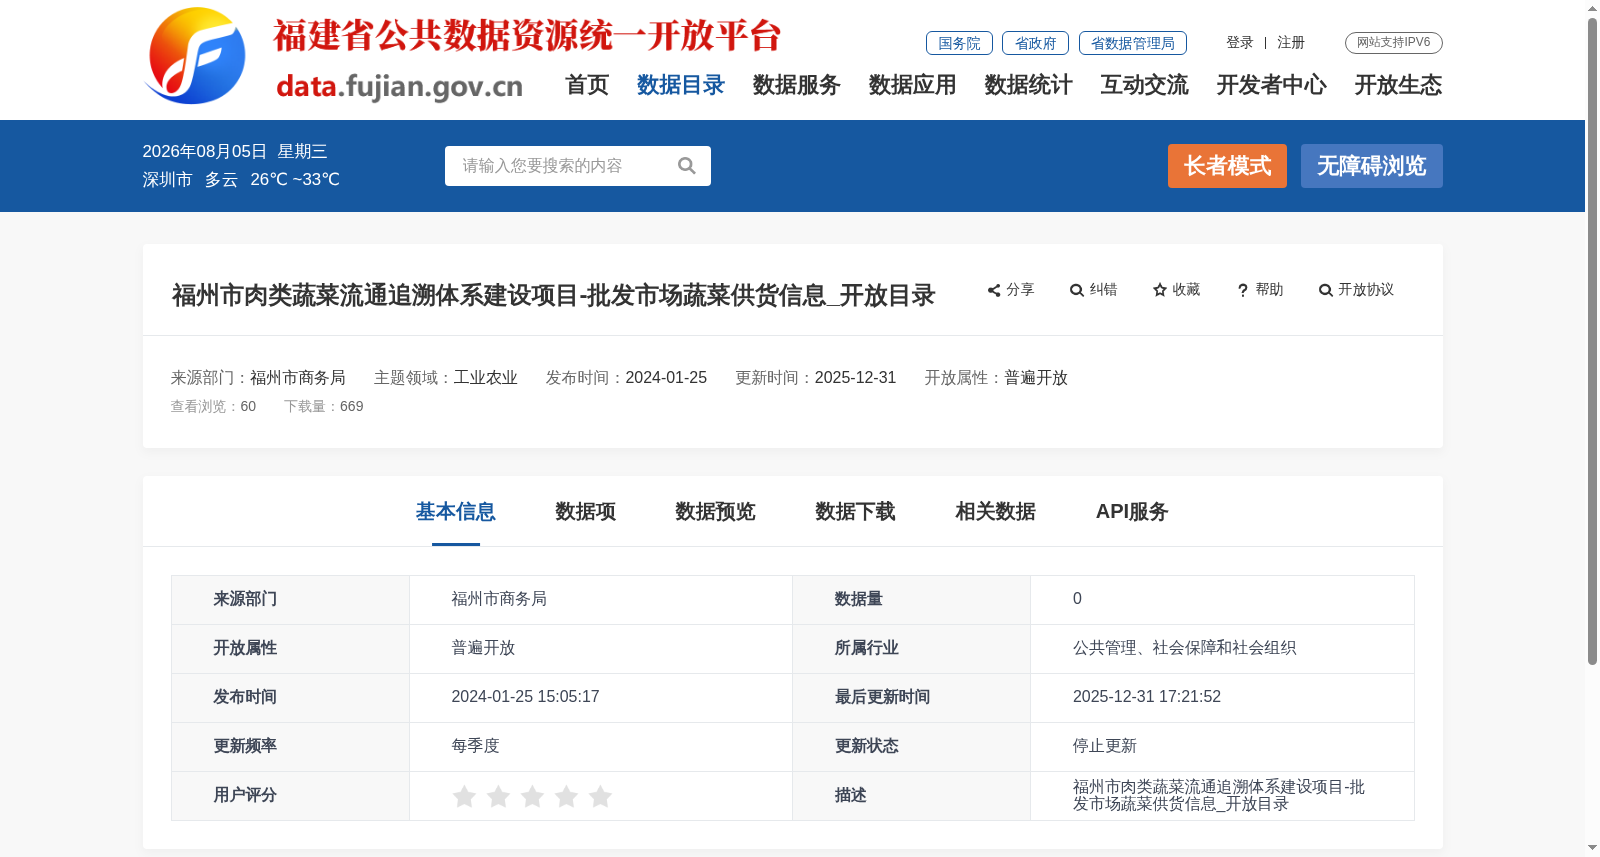Rate five stars in 用户评分
The image size is (1600, 857).
click(600, 796)
